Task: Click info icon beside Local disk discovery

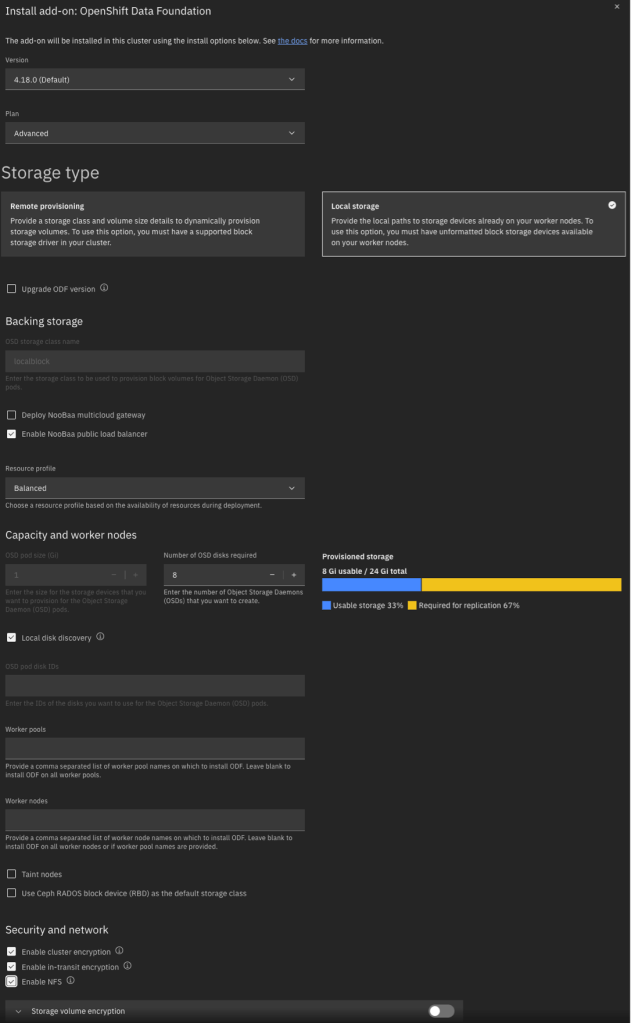Action: (x=101, y=636)
